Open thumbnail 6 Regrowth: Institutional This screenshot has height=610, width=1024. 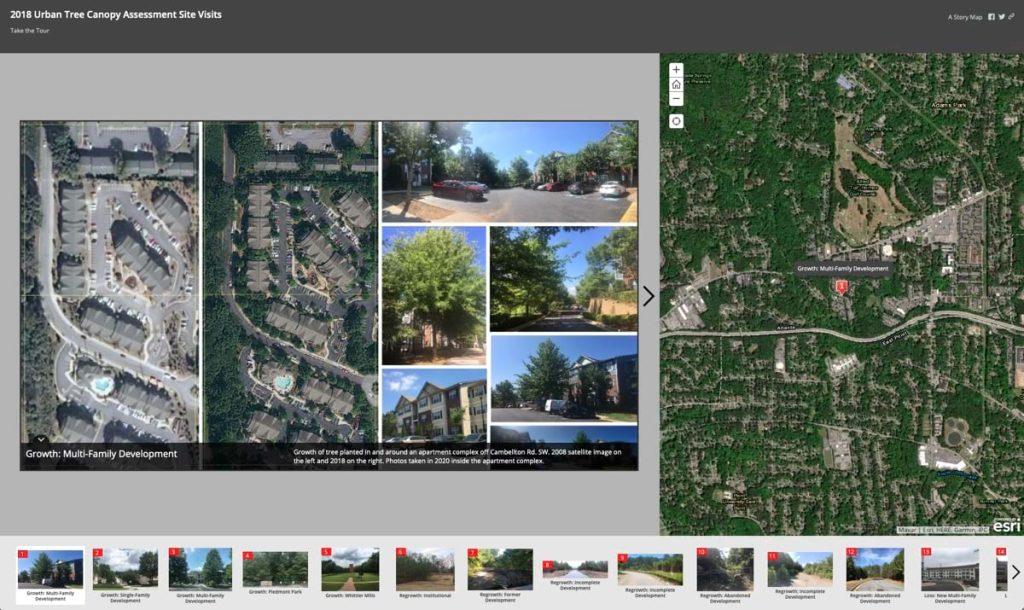(x=425, y=573)
